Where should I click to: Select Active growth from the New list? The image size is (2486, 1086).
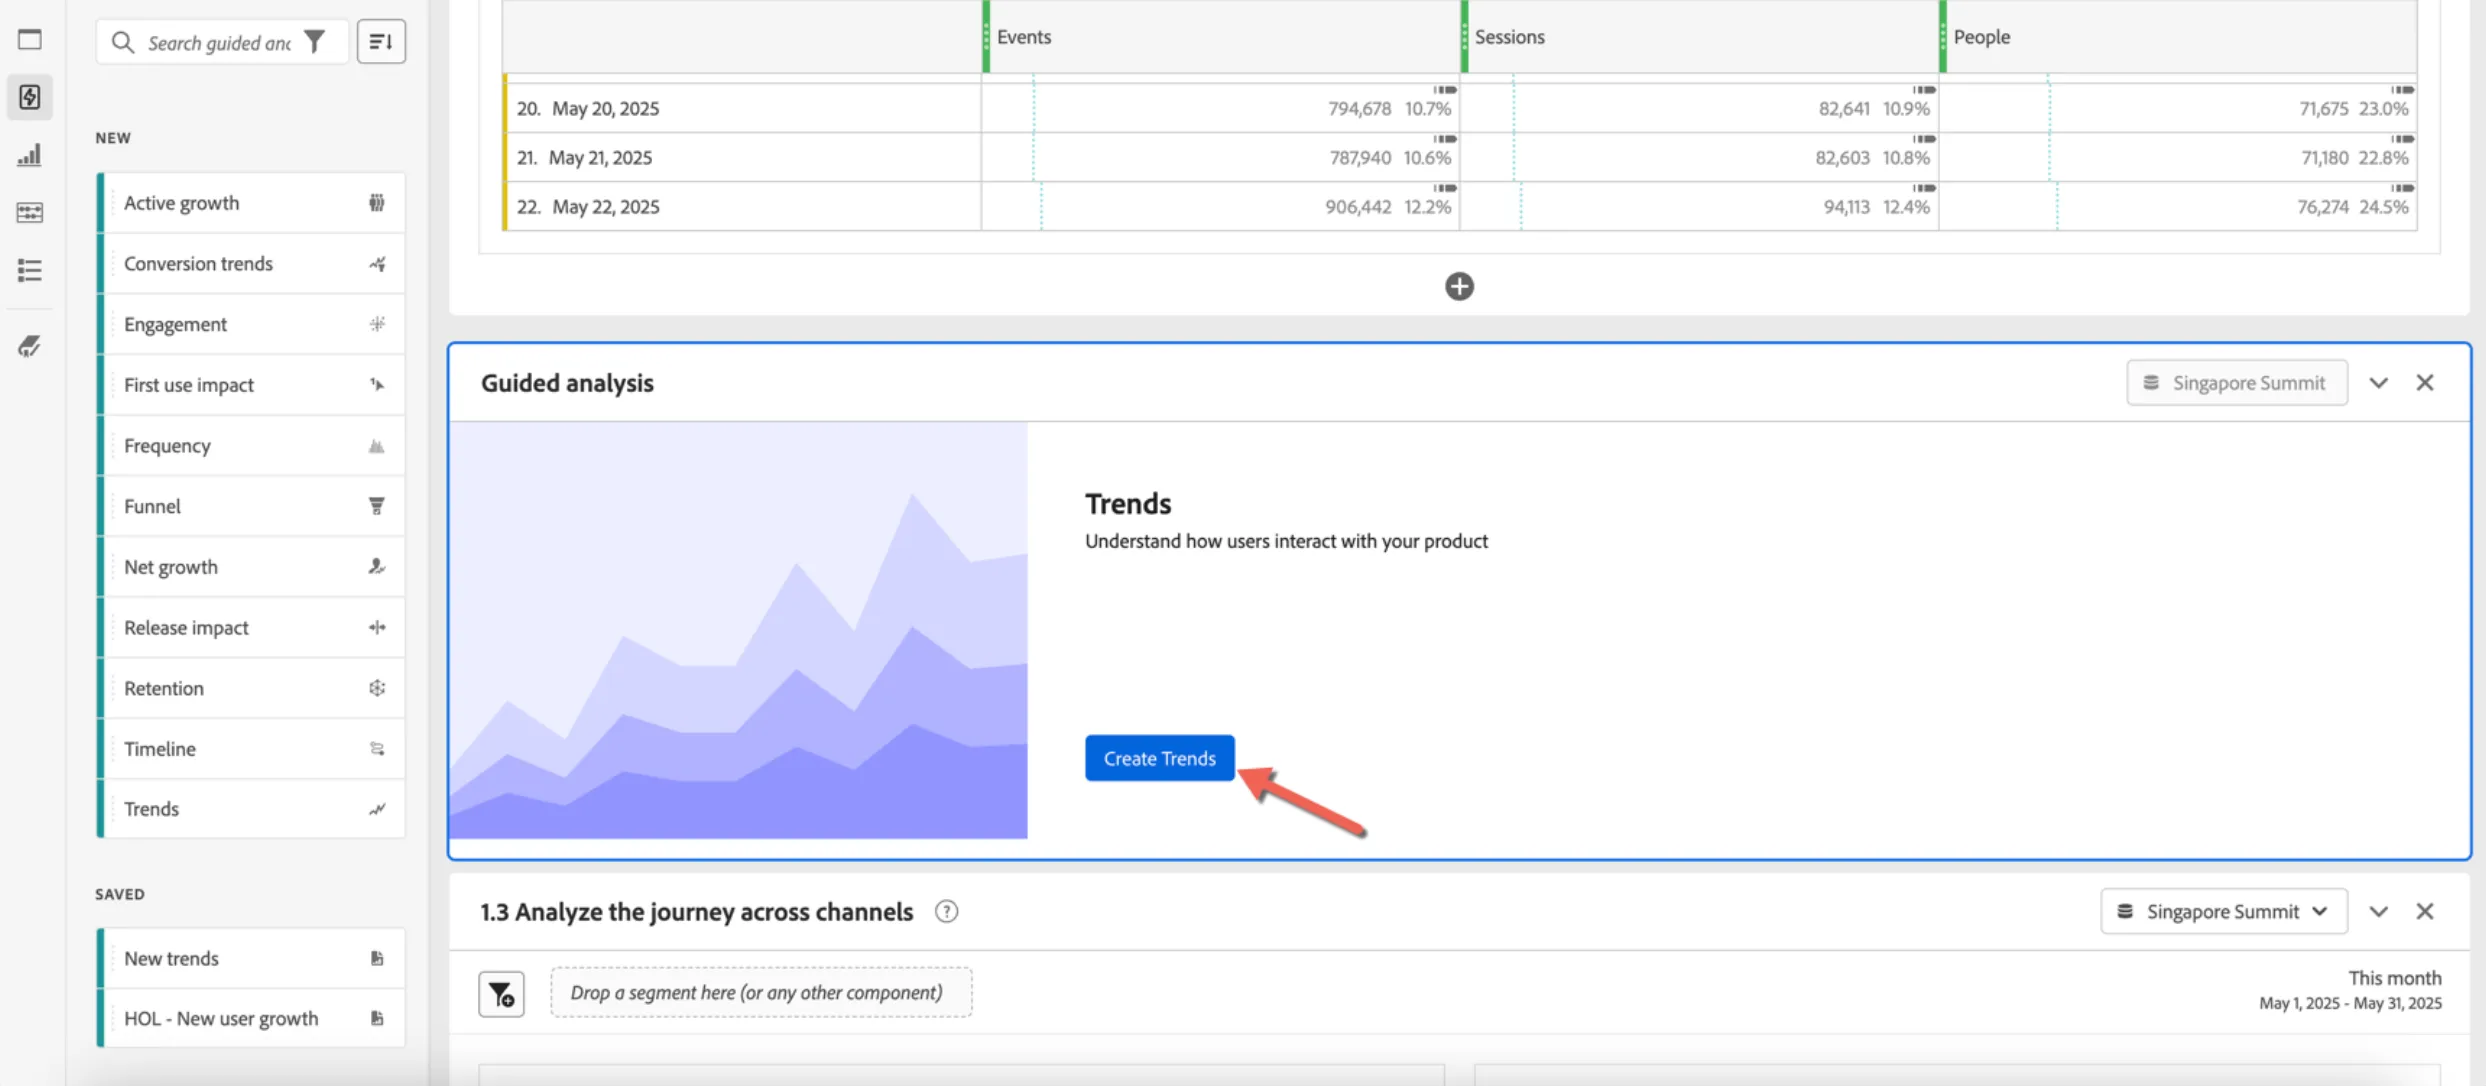click(251, 203)
